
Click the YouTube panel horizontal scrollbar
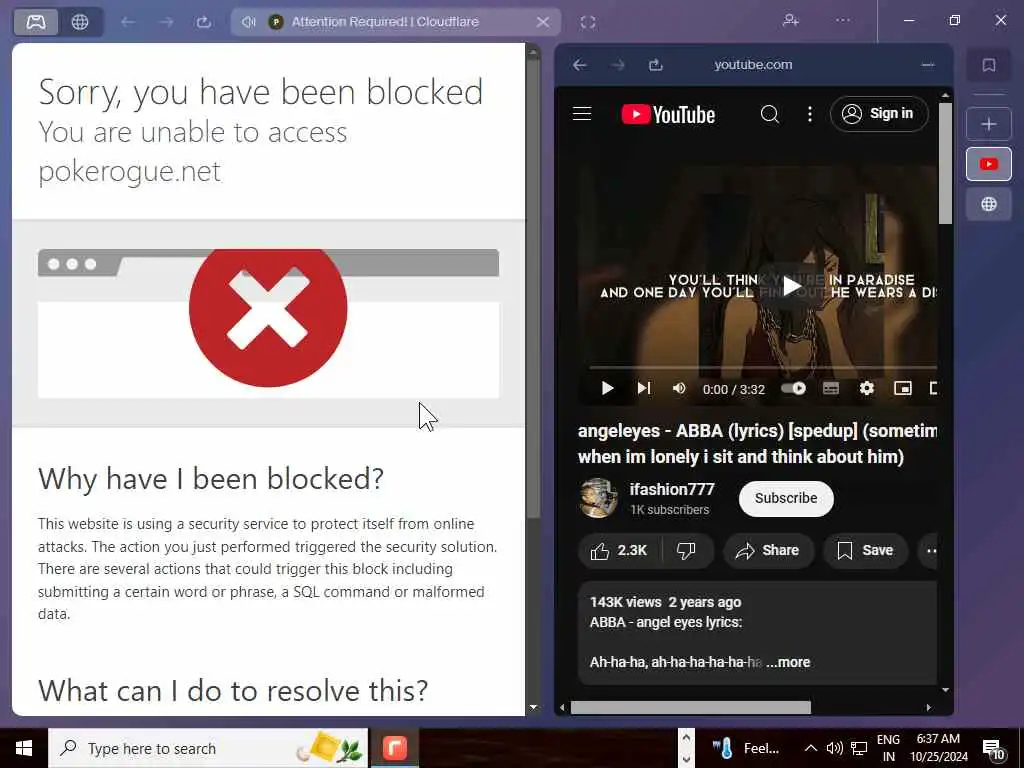click(690, 707)
